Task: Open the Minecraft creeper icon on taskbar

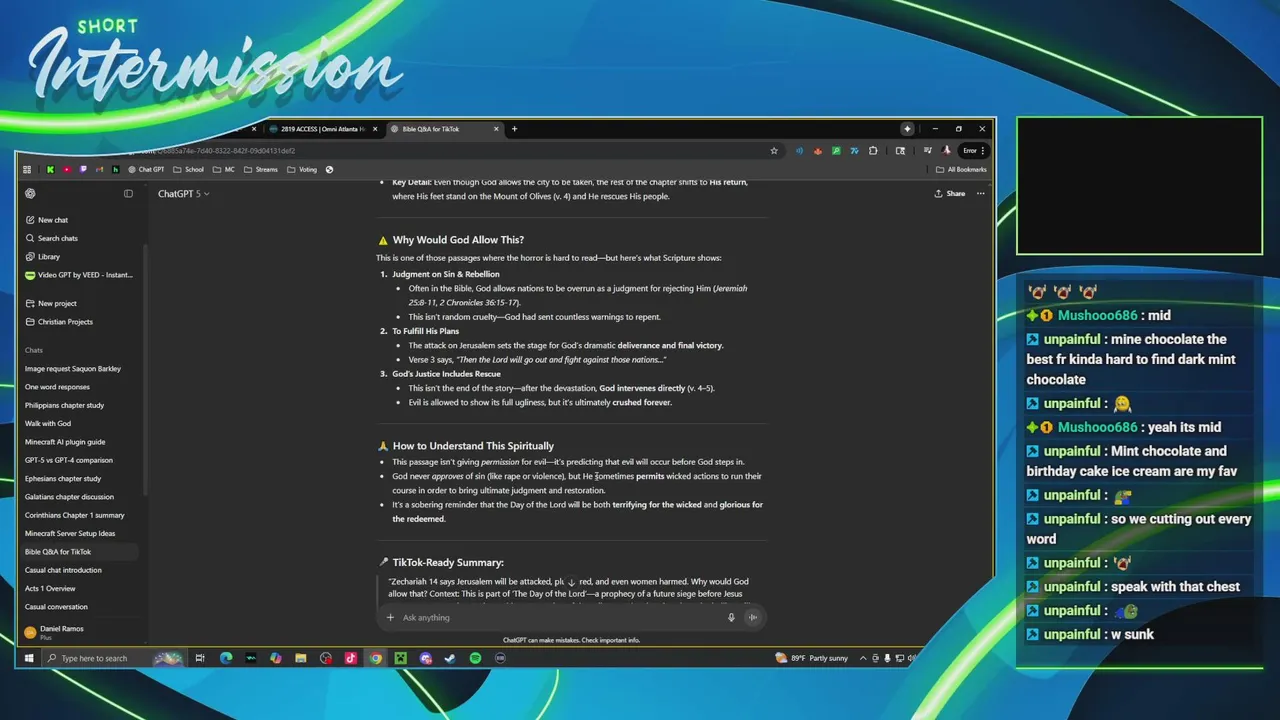Action: tap(400, 658)
